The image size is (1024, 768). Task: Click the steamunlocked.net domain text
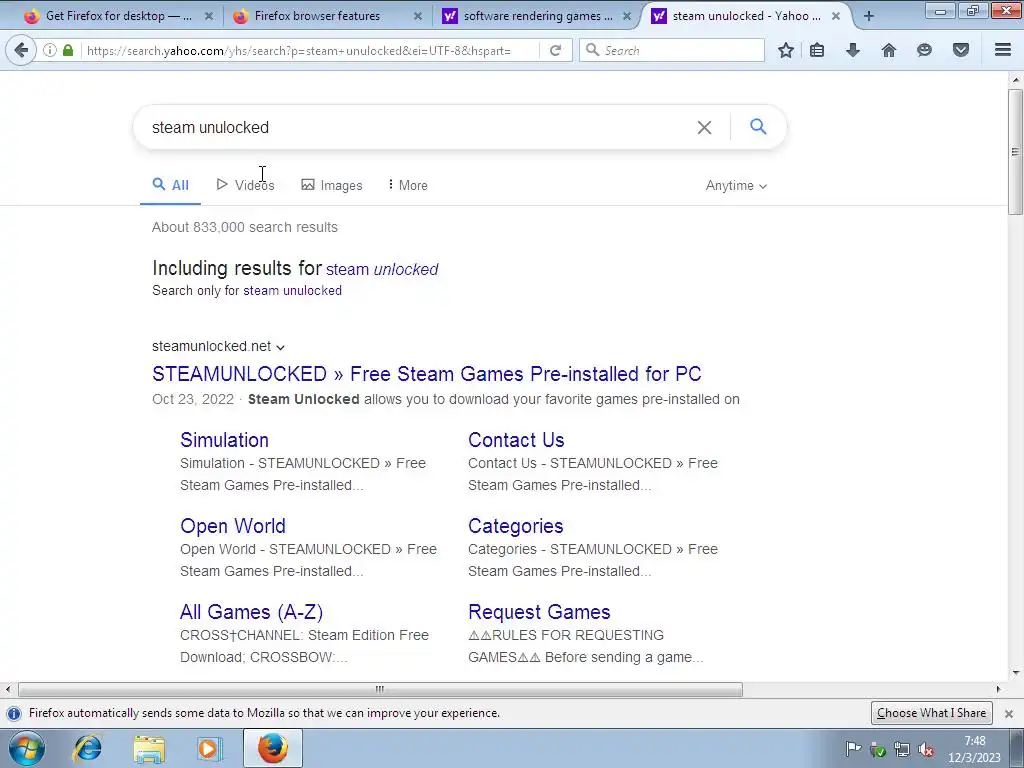tap(212, 346)
